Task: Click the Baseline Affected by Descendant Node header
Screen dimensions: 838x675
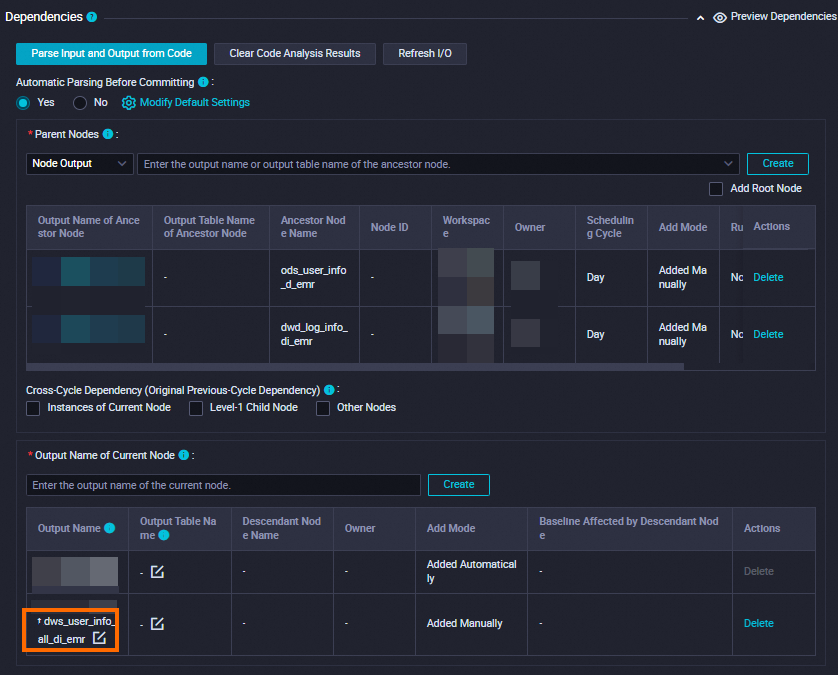Action: (629, 528)
